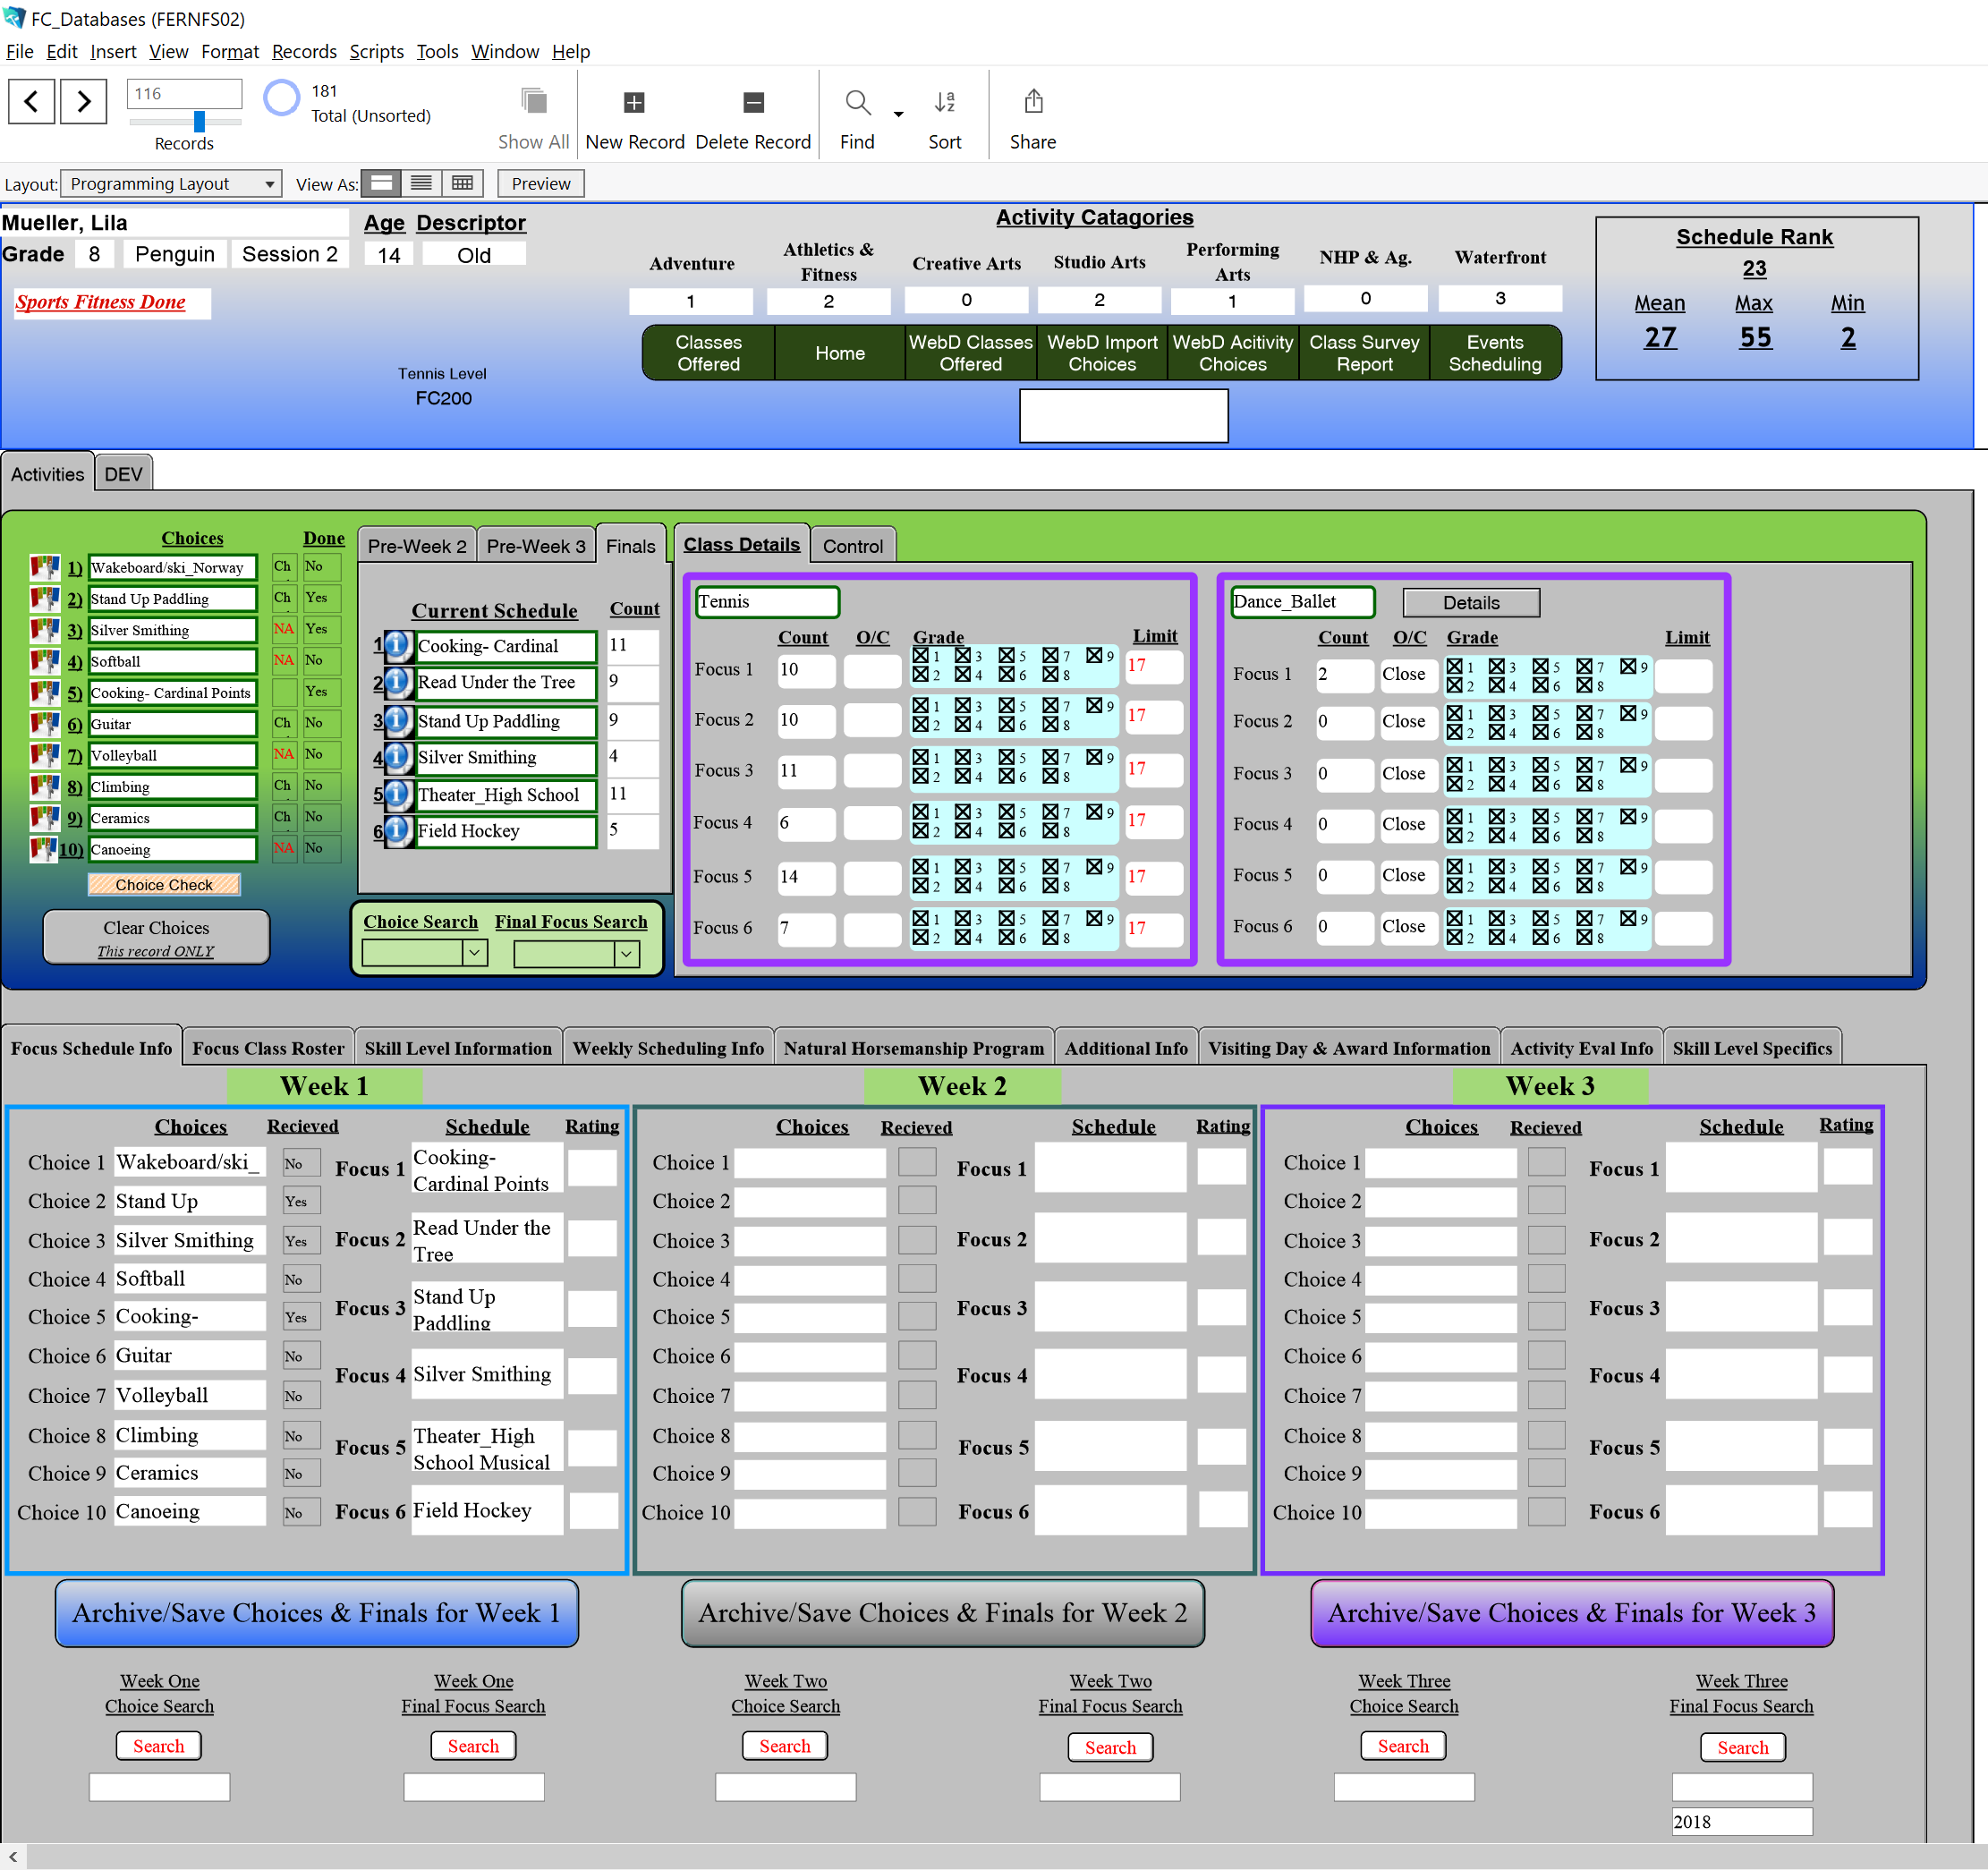Go to the next record arrow
The image size is (1988, 1870).
pyautogui.click(x=83, y=101)
